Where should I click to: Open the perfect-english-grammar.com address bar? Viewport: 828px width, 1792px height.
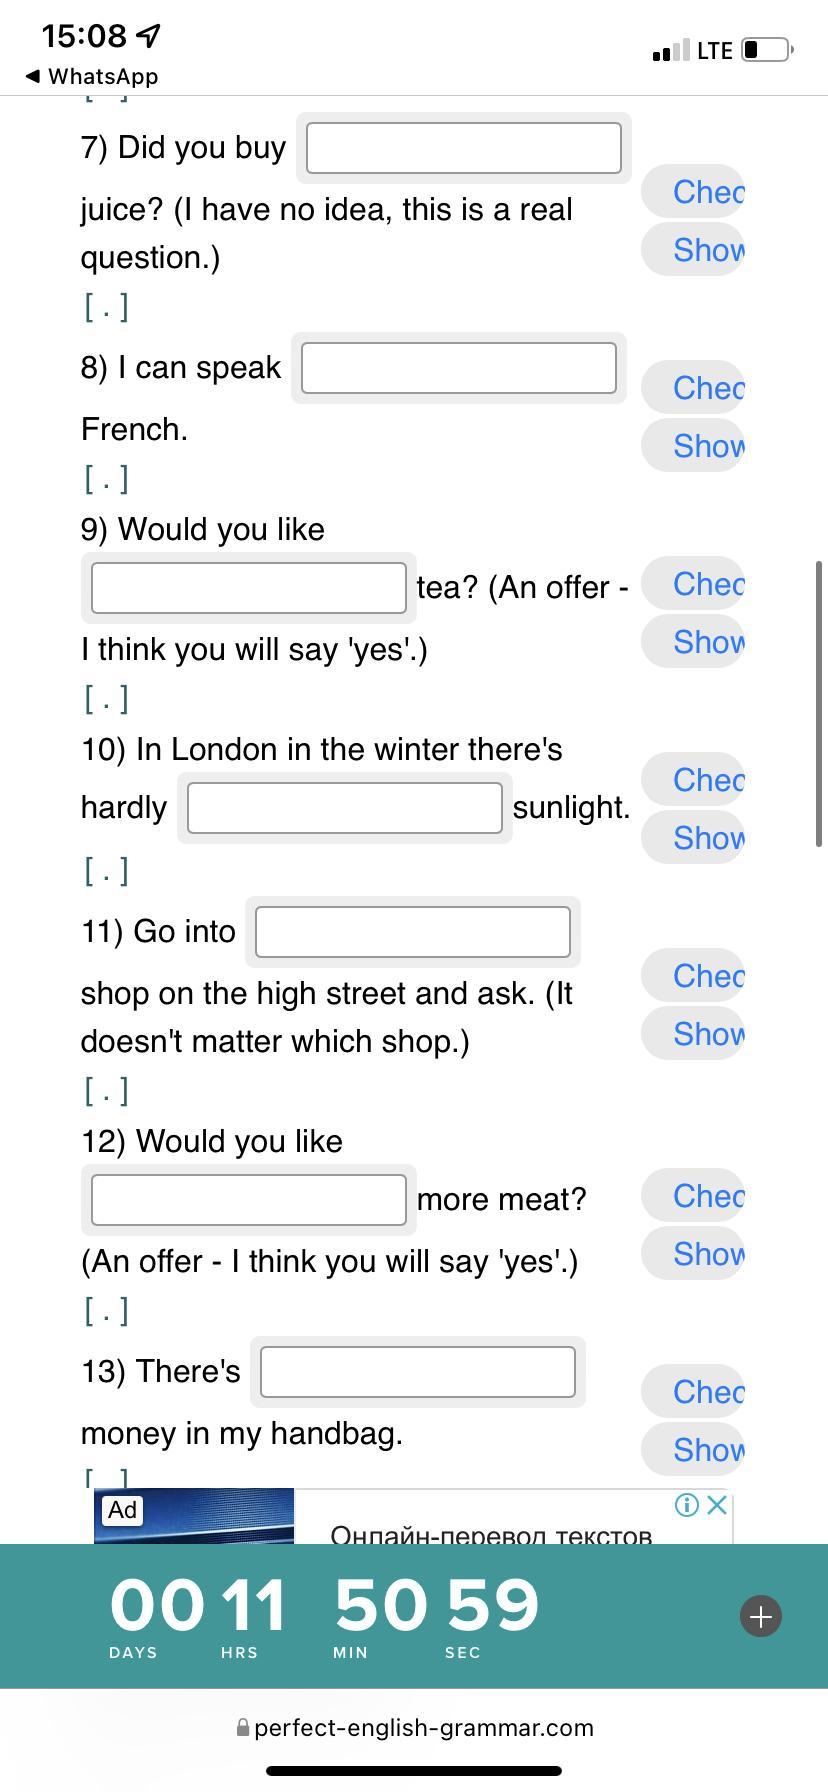pos(414,1728)
